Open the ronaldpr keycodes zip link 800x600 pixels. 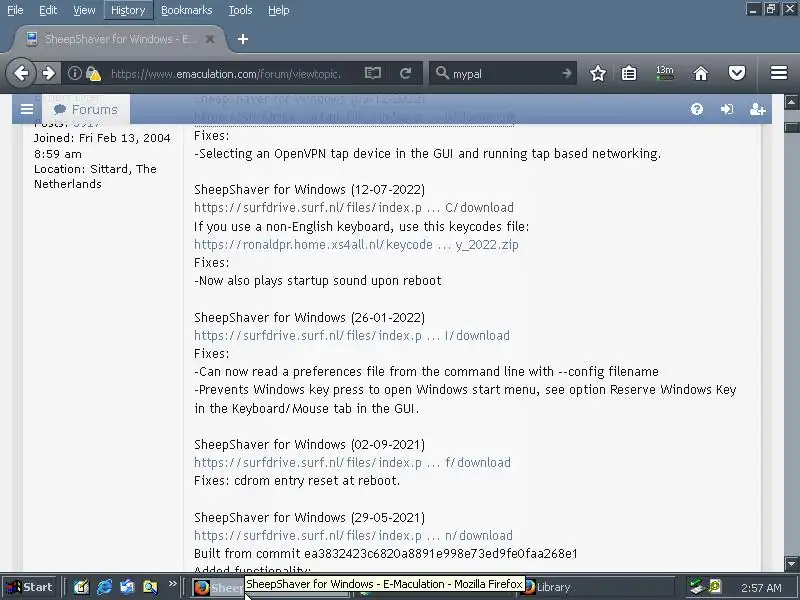click(x=356, y=244)
